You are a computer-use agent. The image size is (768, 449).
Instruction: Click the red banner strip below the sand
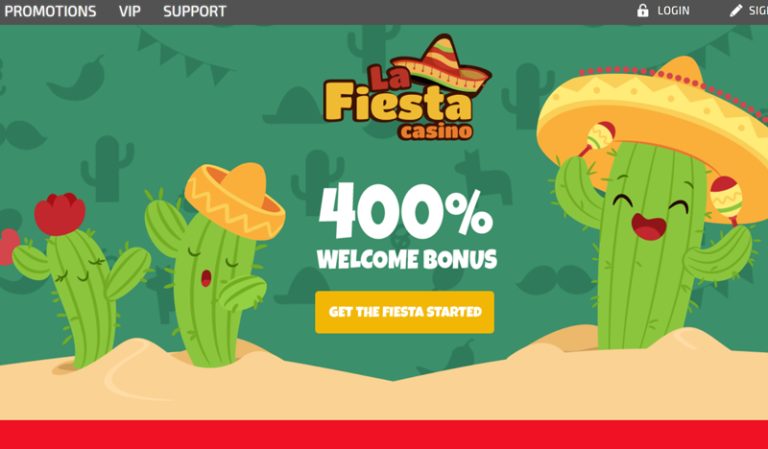[384, 434]
